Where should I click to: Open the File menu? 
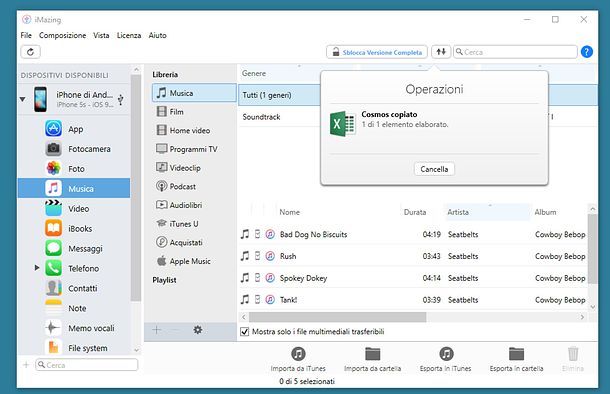coord(26,35)
